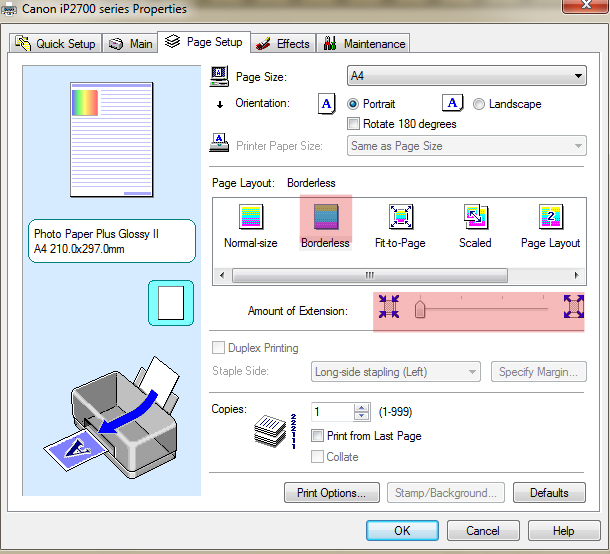Click the Printer Paper Size printer icon
Viewport: 610px width, 554px height.
click(x=219, y=143)
